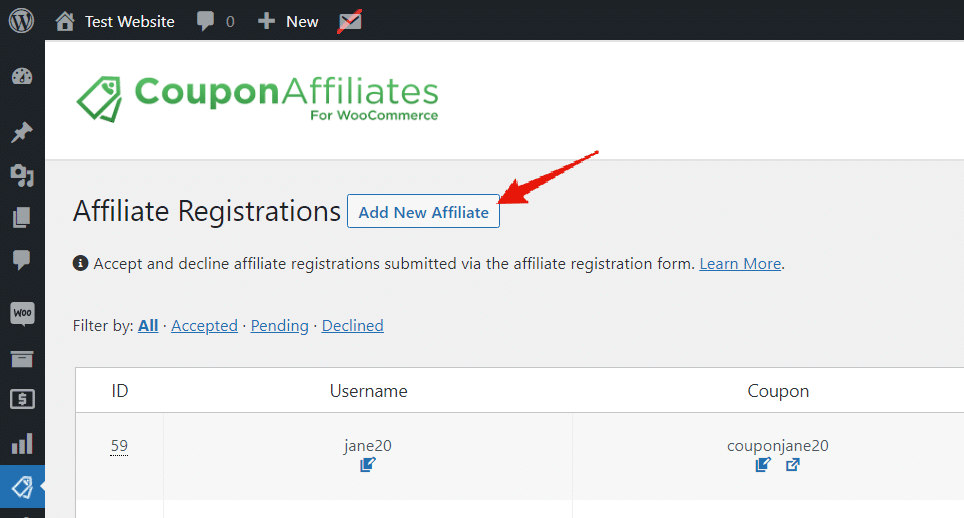Filter registrations by Pending
964x518 pixels.
click(280, 326)
